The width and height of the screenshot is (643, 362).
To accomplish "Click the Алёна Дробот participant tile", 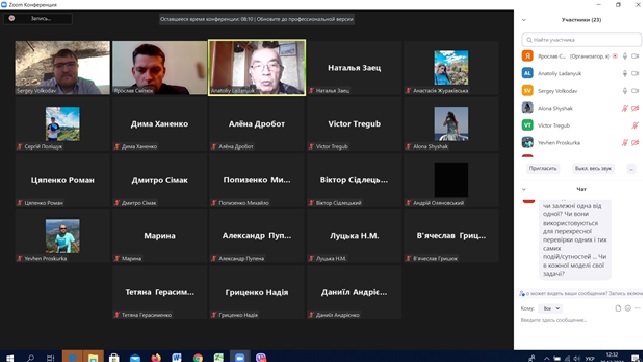I will click(257, 123).
